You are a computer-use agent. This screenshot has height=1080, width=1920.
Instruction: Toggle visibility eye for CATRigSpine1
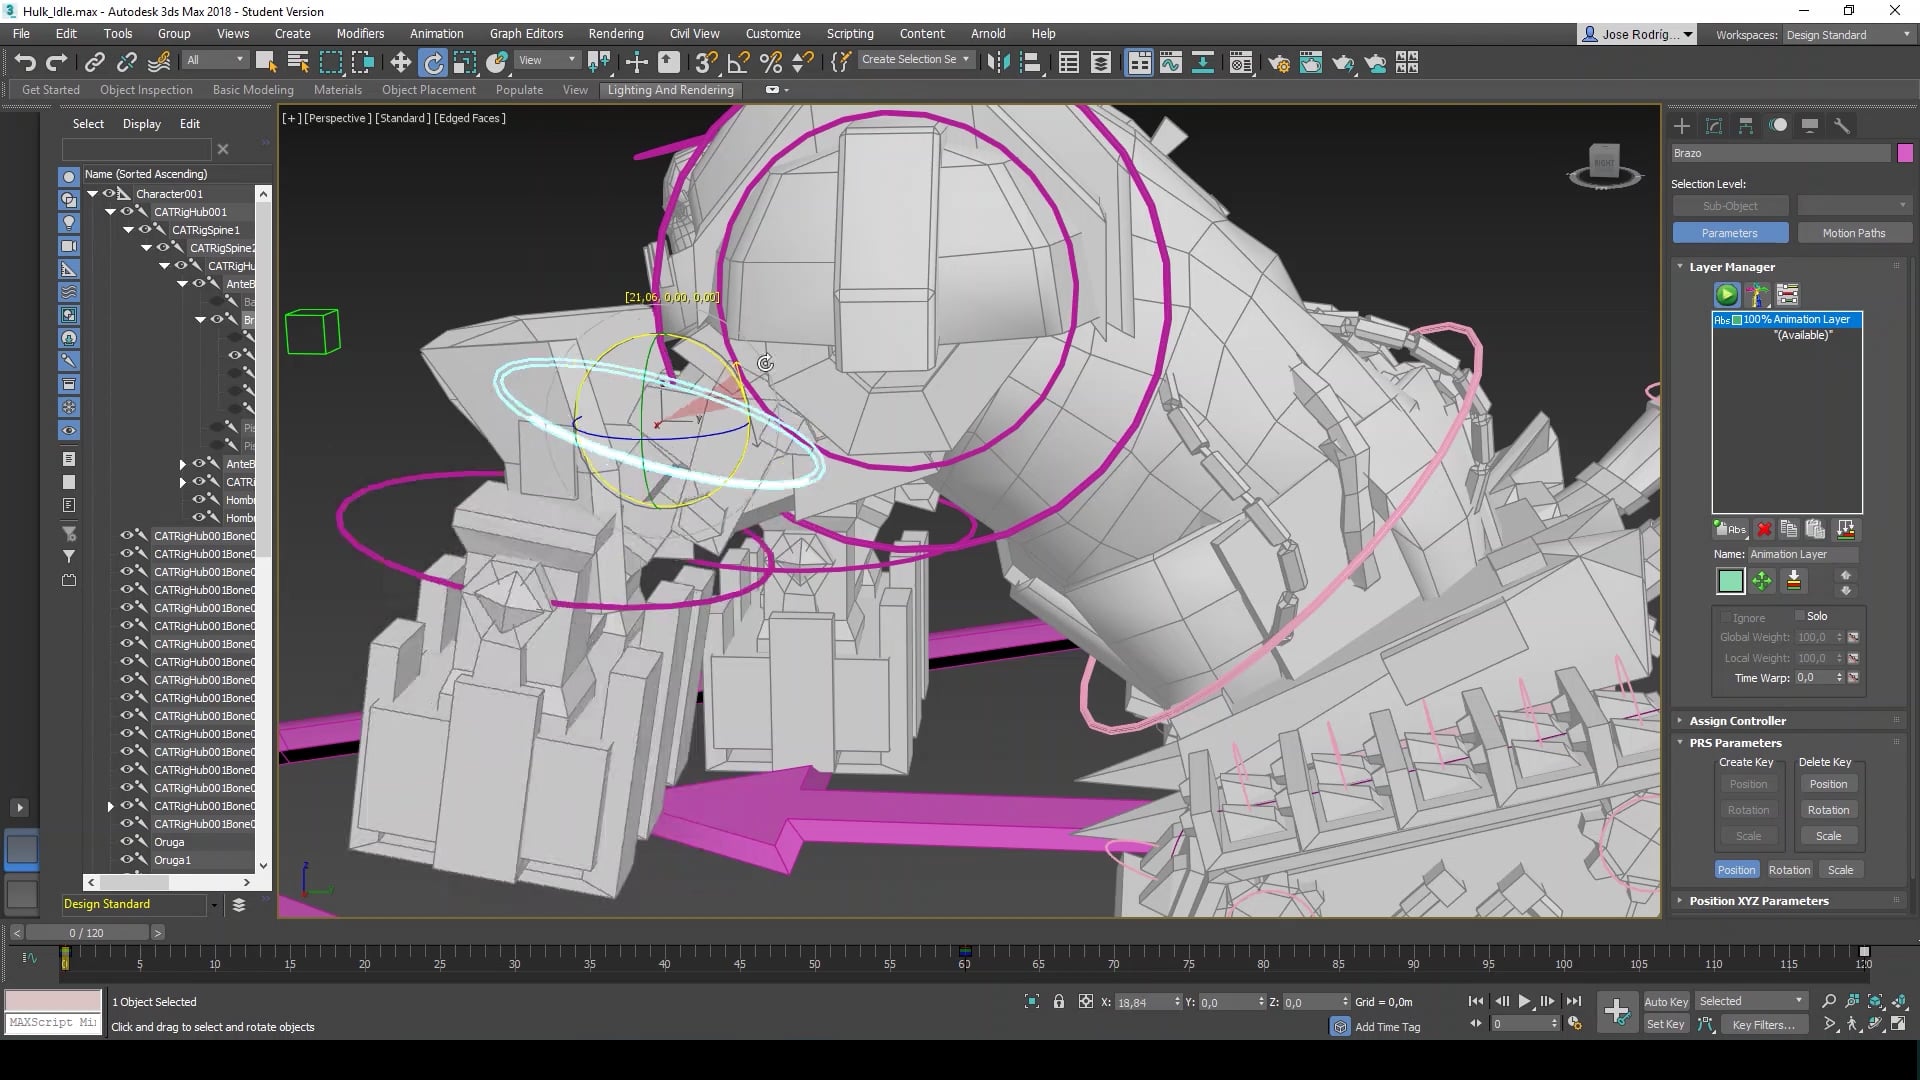(x=145, y=230)
